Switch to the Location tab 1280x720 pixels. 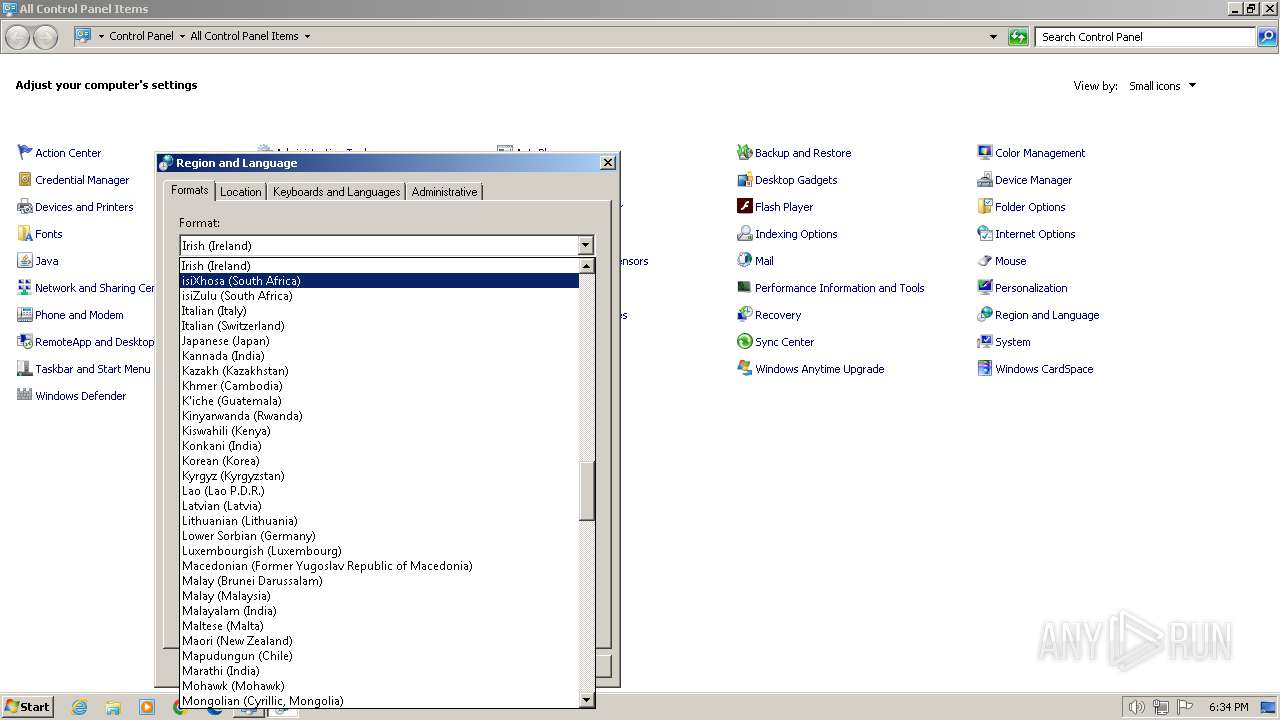[240, 192]
